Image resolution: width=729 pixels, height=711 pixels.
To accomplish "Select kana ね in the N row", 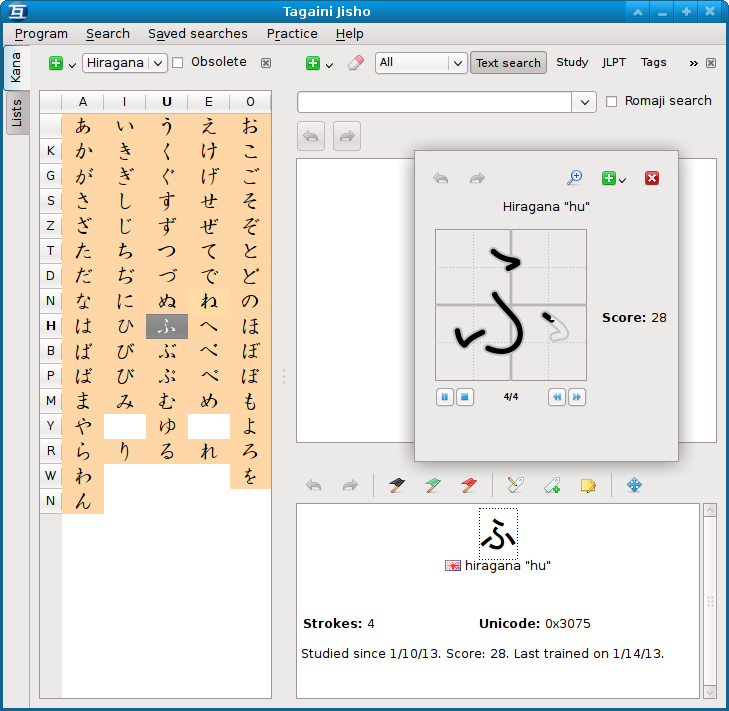I will coord(209,301).
